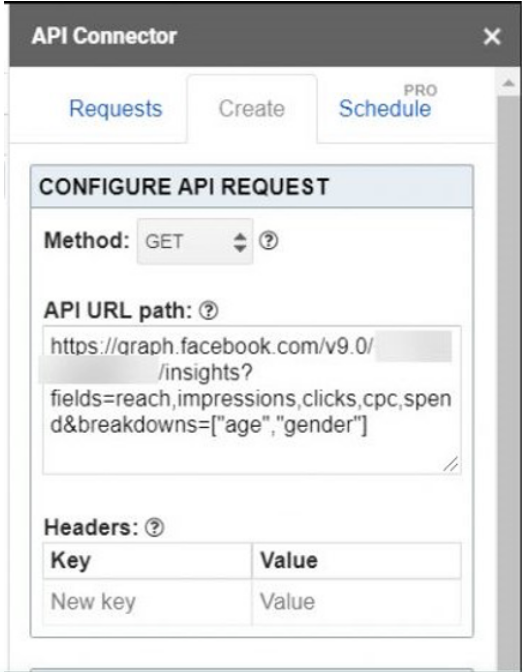This screenshot has height=672, width=523.
Task: Click the Value column header in Headers table
Action: 357,561
